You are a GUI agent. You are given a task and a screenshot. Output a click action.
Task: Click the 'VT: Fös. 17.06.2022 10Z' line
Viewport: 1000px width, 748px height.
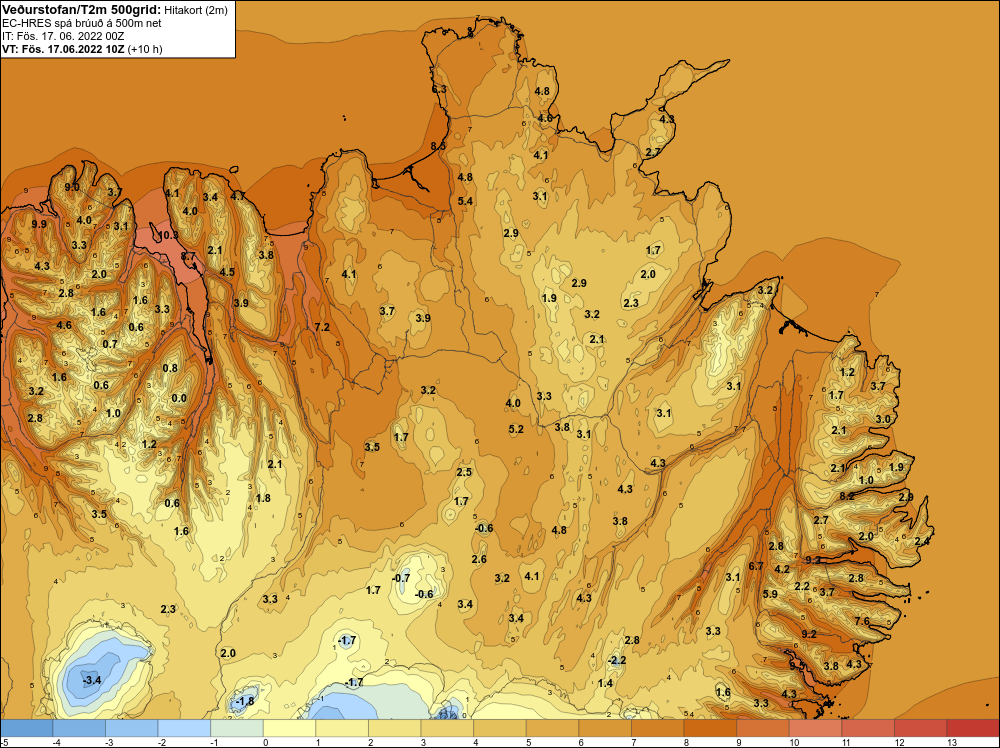pos(64,49)
